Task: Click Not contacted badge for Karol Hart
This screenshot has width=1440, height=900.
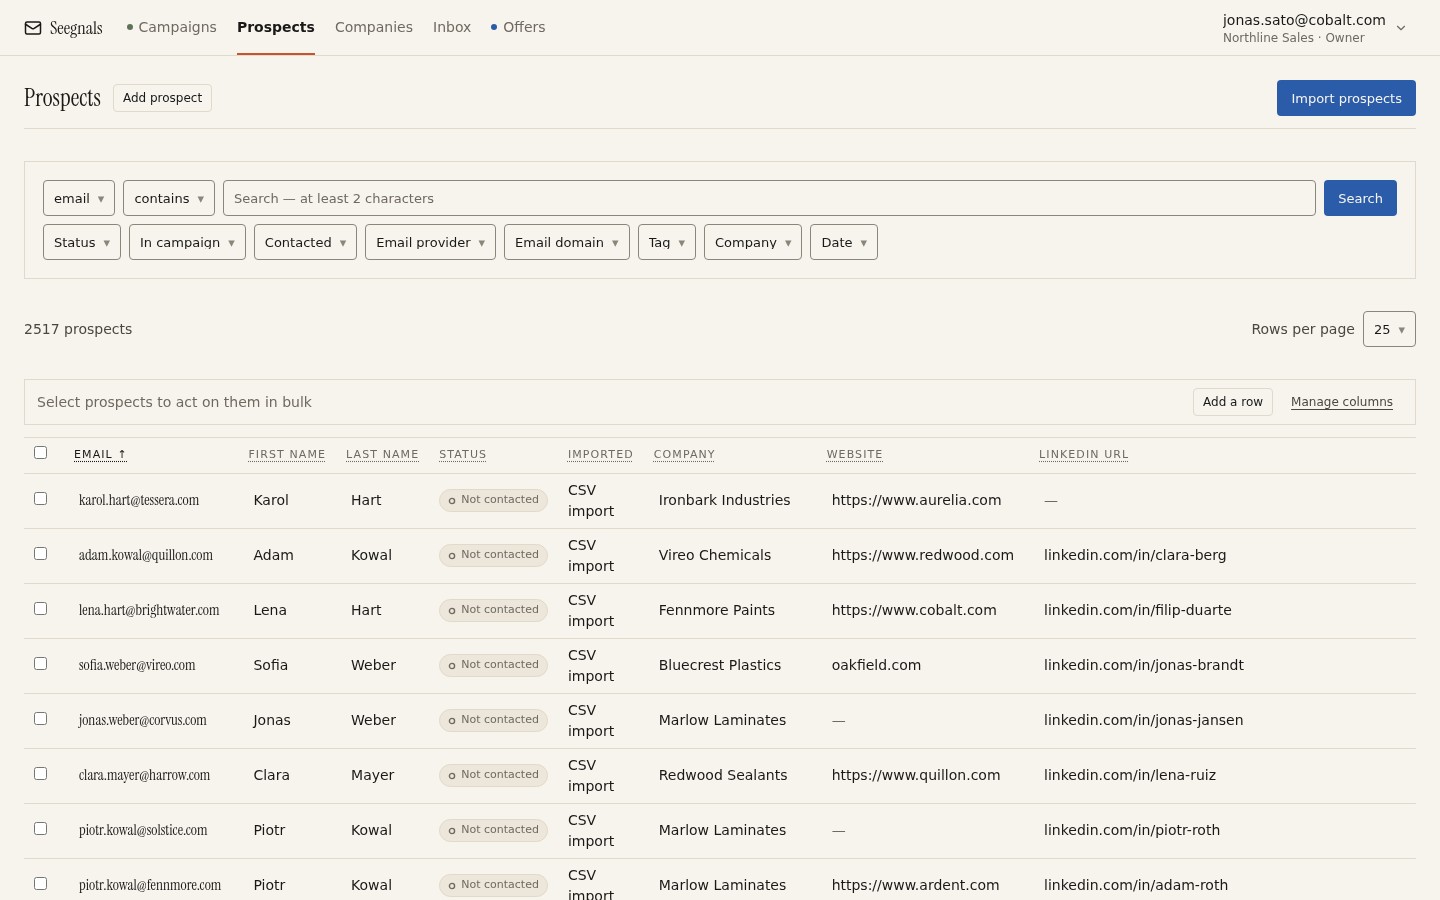Action: (493, 500)
